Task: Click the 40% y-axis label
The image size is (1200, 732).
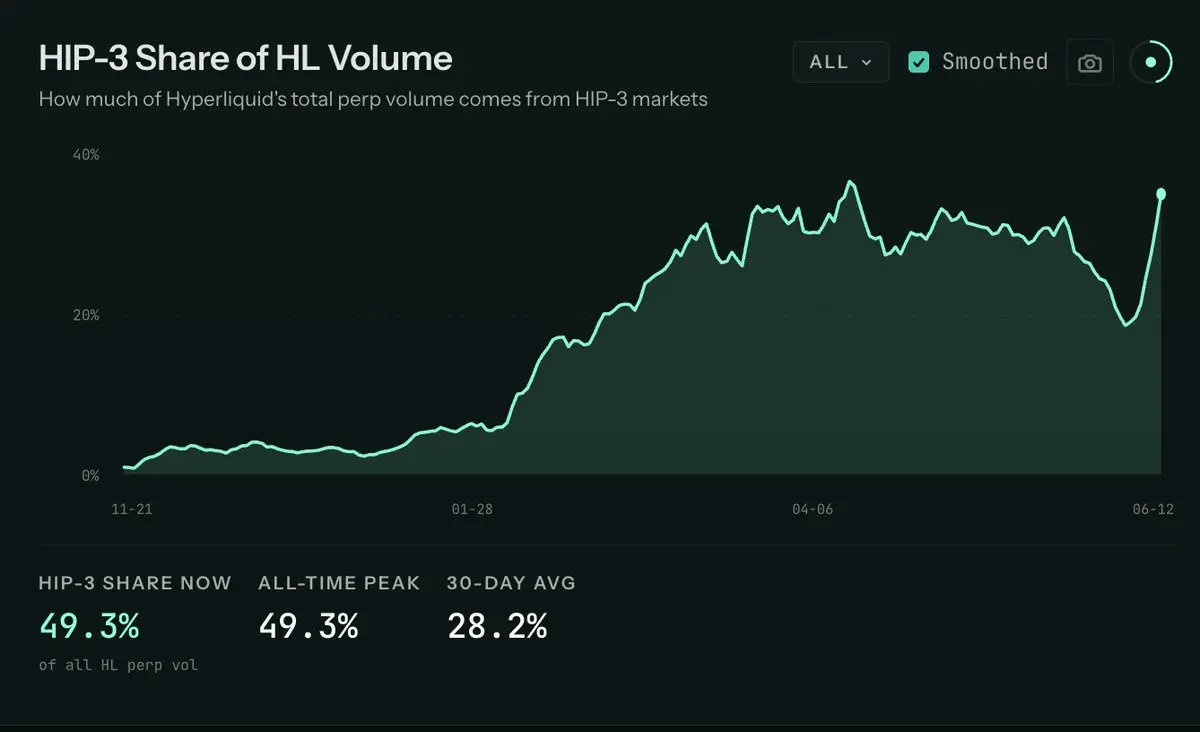Action: (x=85, y=155)
